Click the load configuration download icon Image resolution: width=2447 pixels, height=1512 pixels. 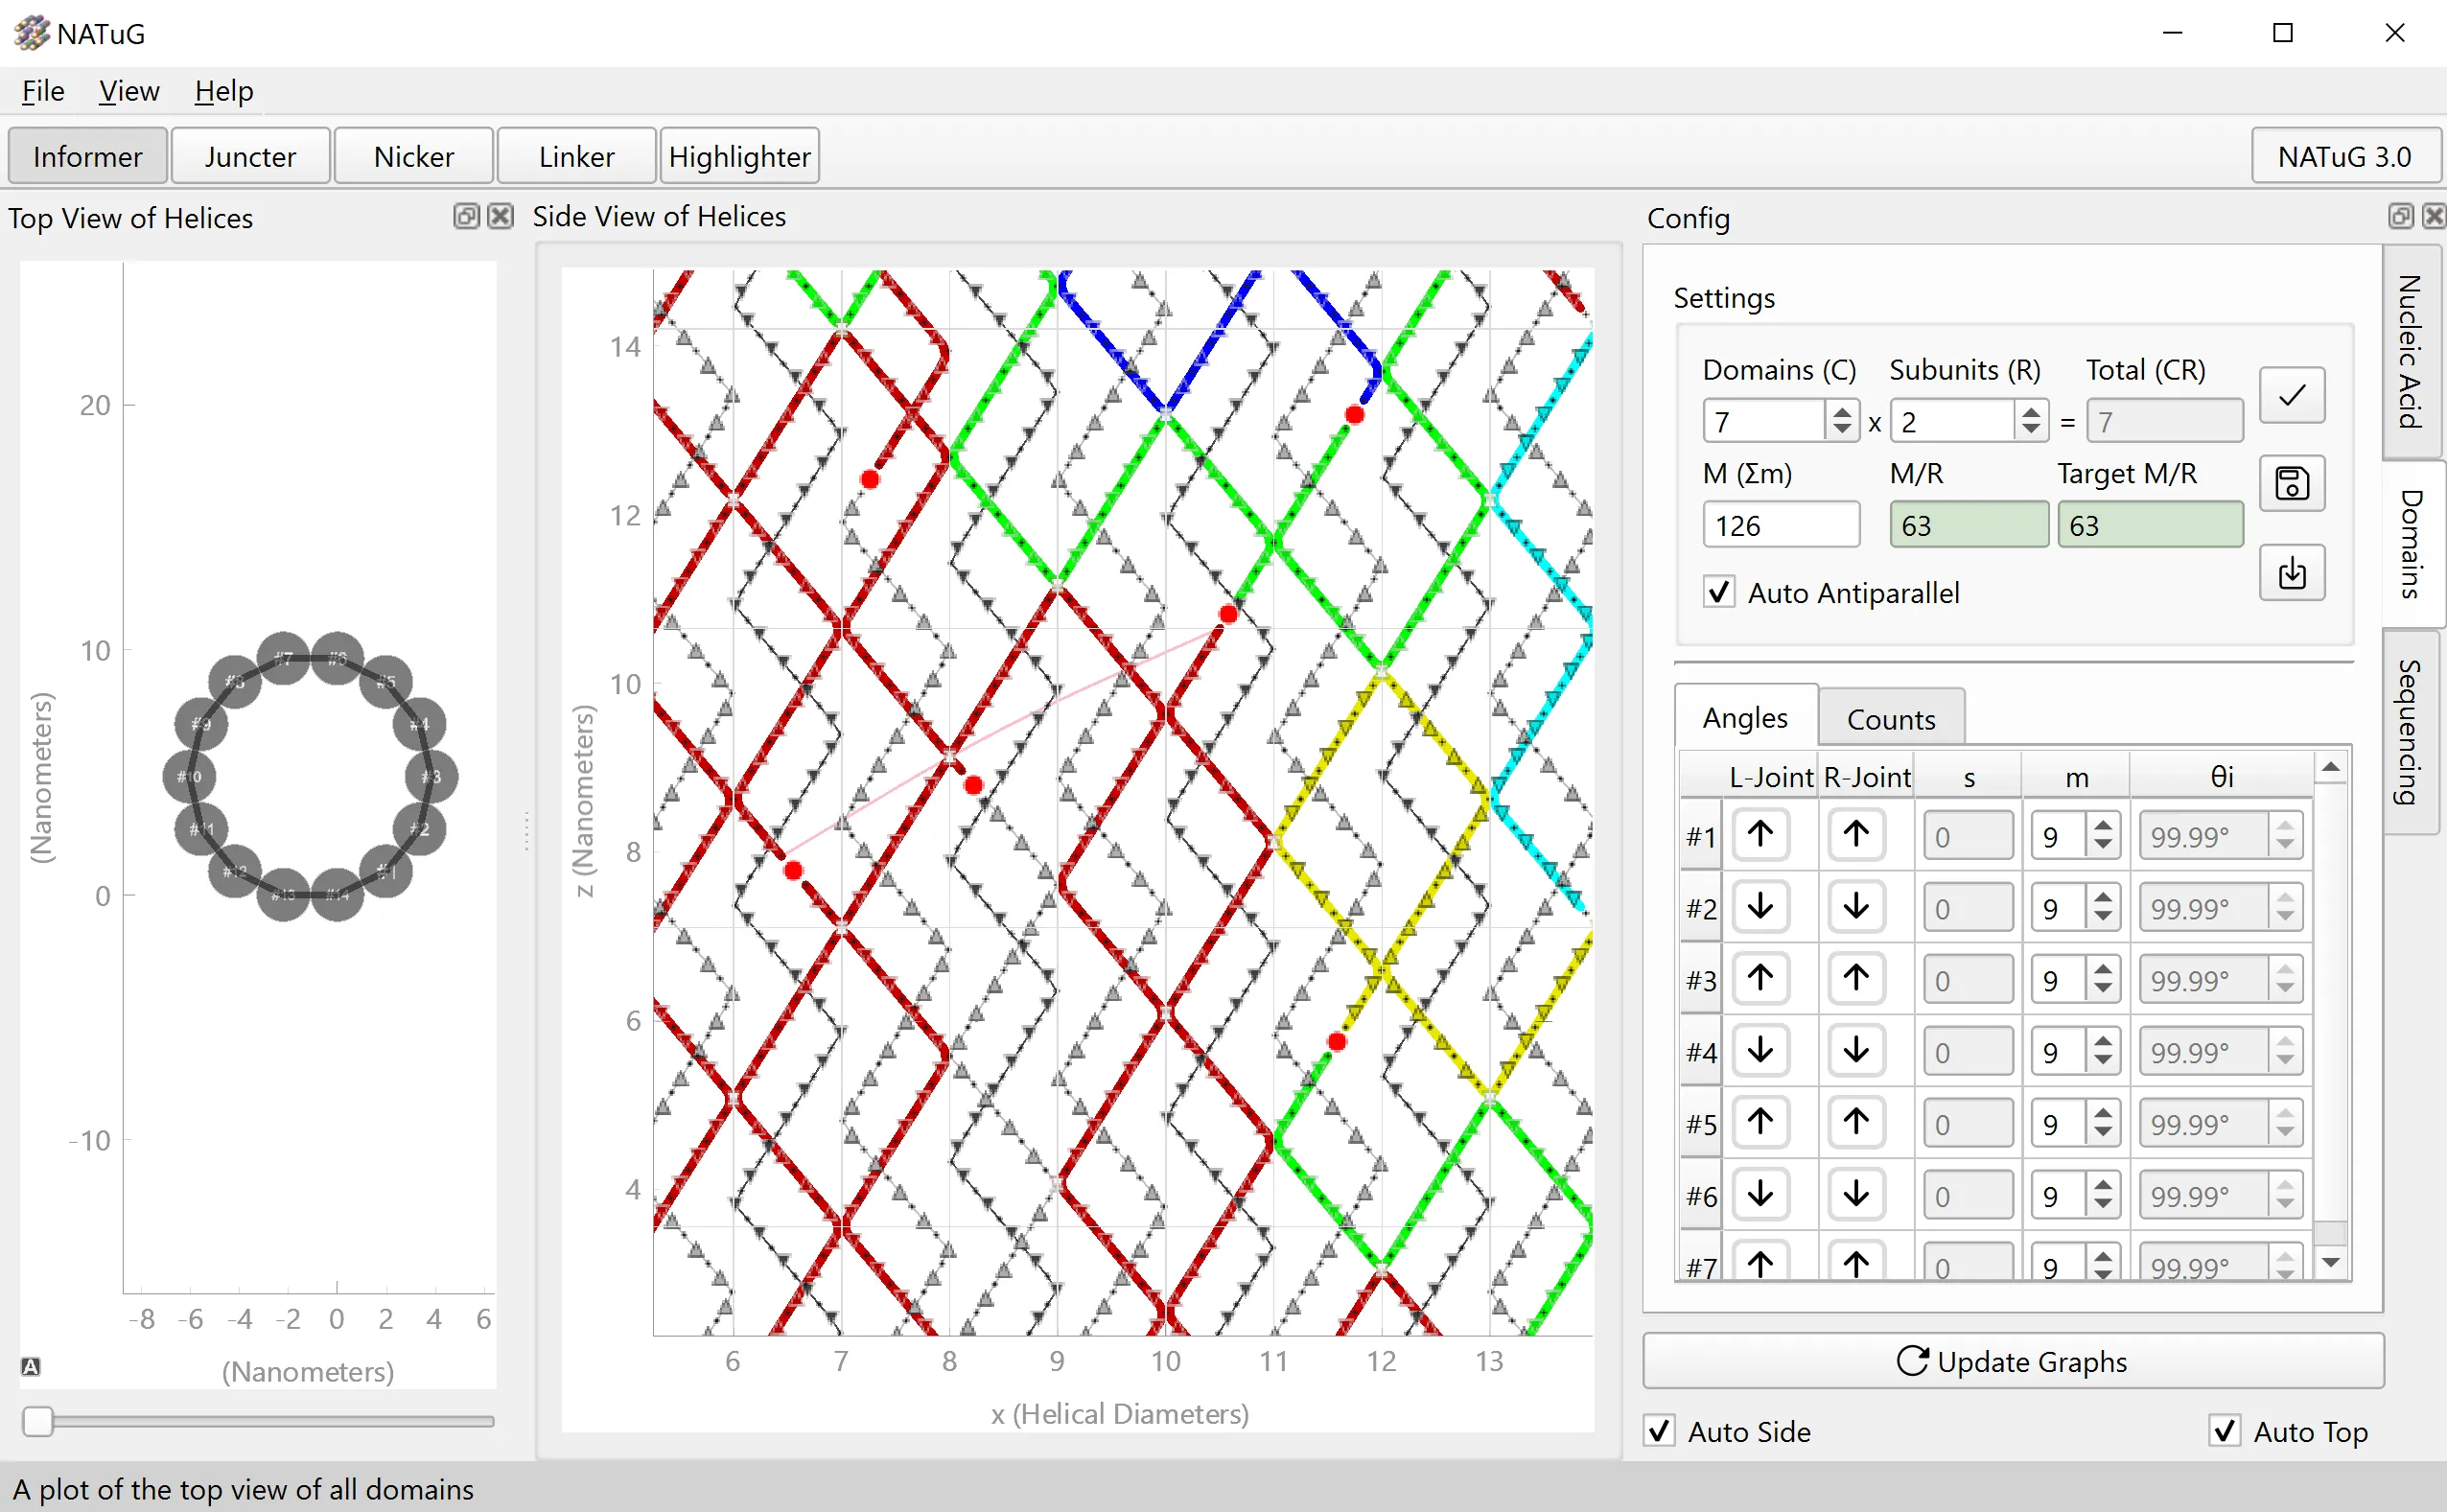2291,573
